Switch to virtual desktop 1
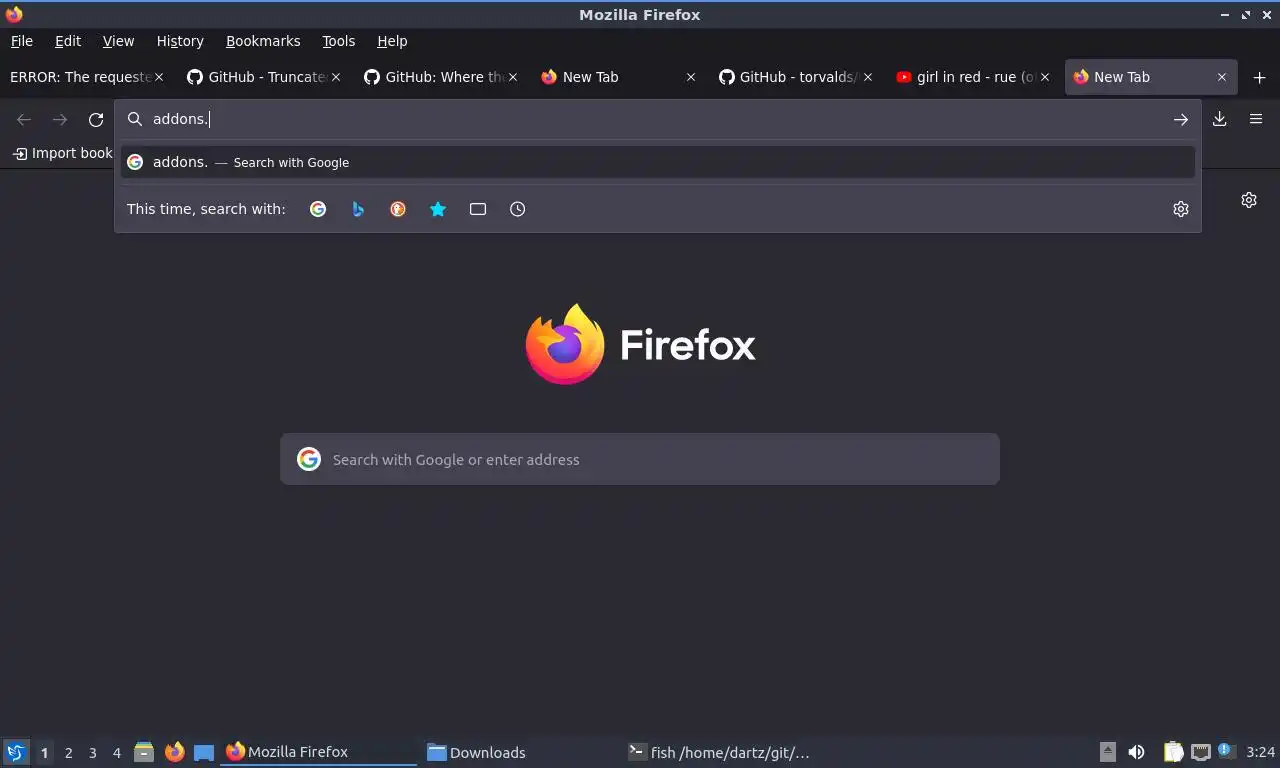This screenshot has height=768, width=1280. (x=44, y=752)
